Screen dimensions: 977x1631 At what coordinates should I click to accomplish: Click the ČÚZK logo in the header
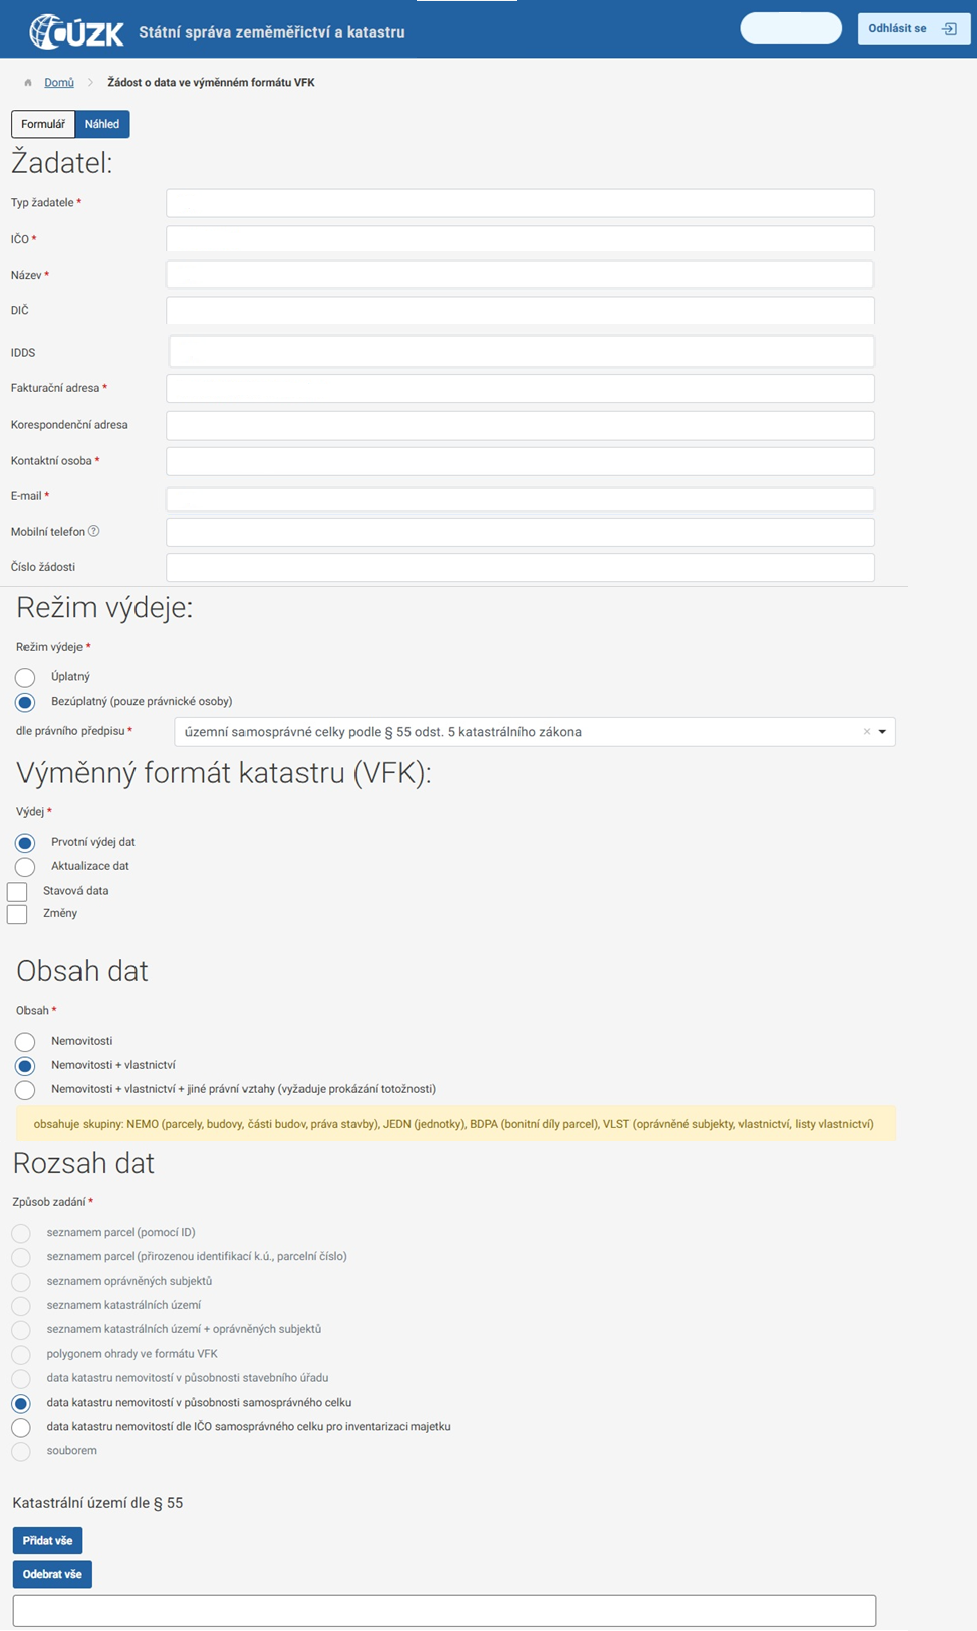pos(77,32)
